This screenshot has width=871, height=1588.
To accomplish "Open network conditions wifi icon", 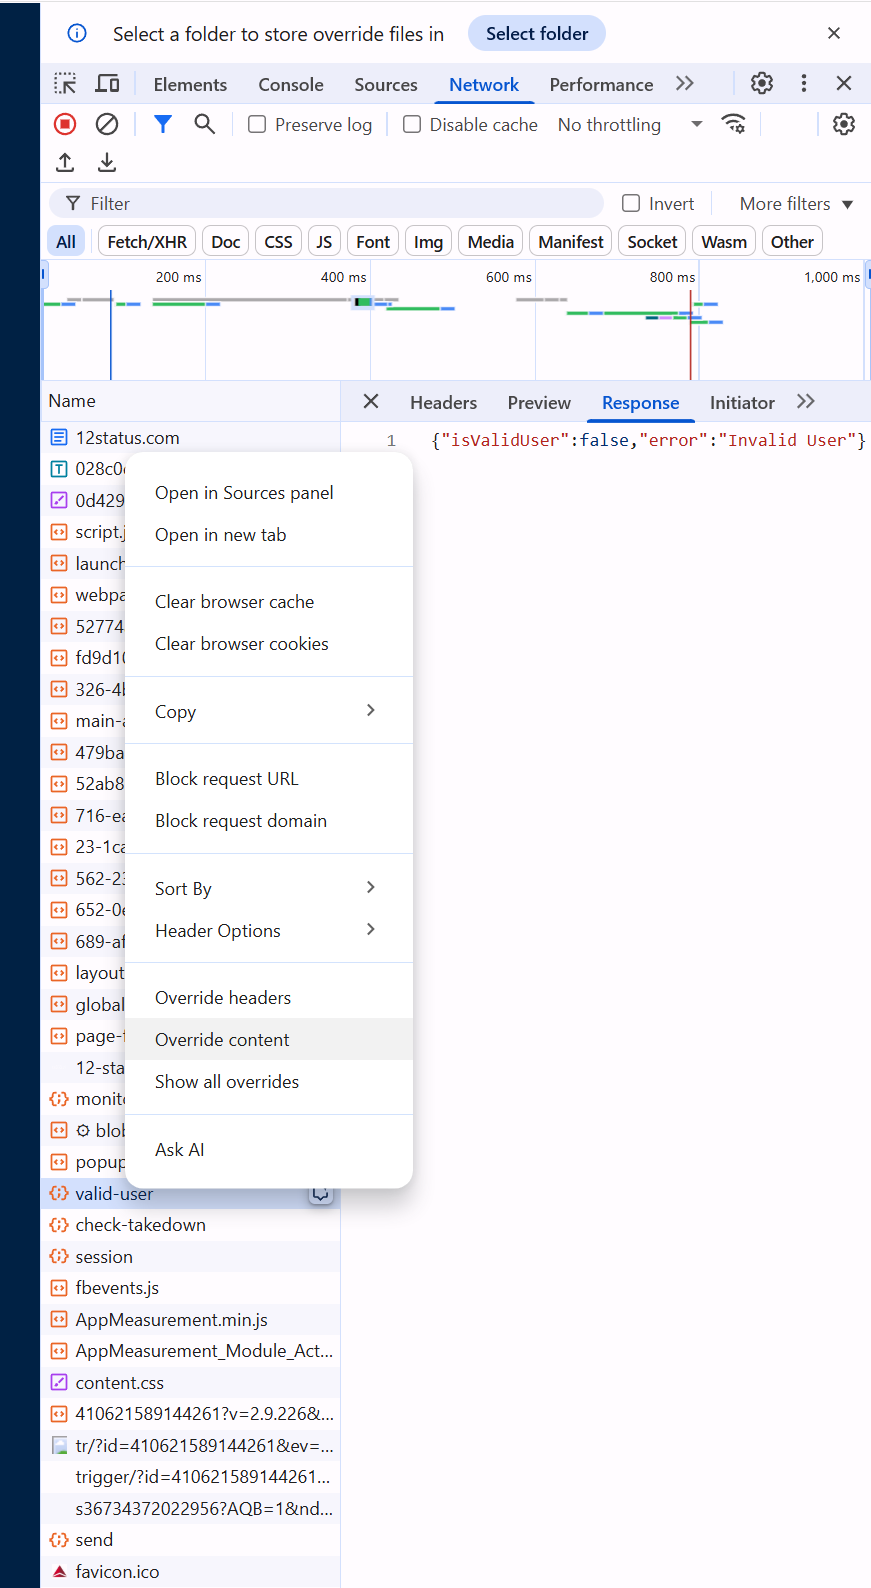I will (x=734, y=124).
